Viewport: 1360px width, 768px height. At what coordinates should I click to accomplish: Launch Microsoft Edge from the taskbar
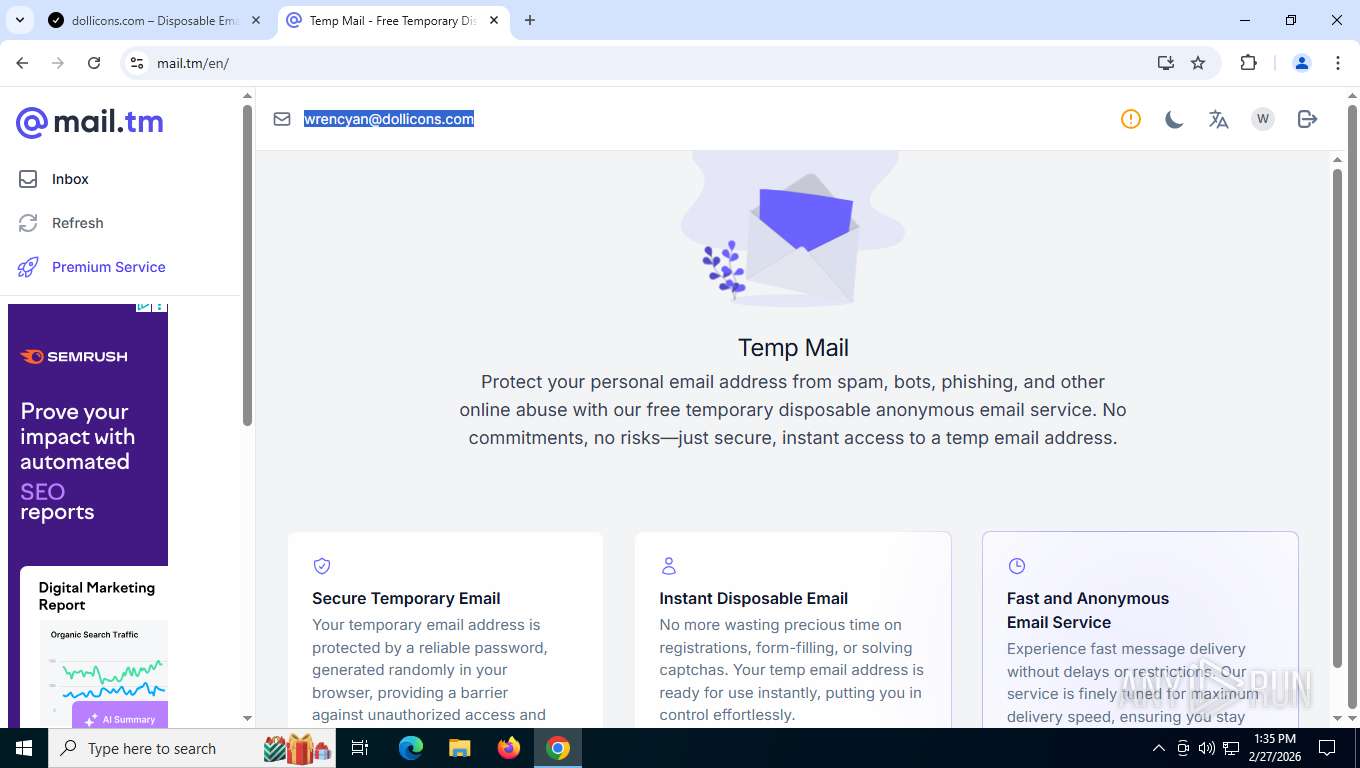click(411, 748)
